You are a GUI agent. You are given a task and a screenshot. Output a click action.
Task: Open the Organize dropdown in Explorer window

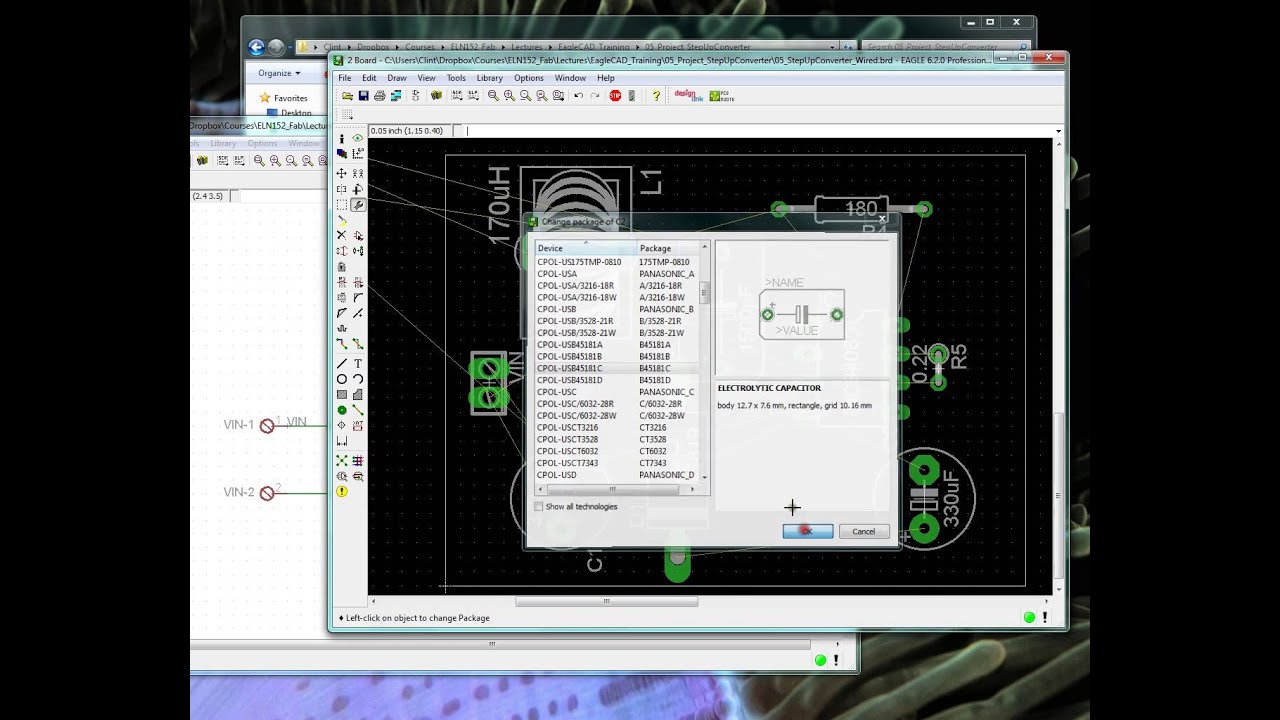(x=279, y=73)
